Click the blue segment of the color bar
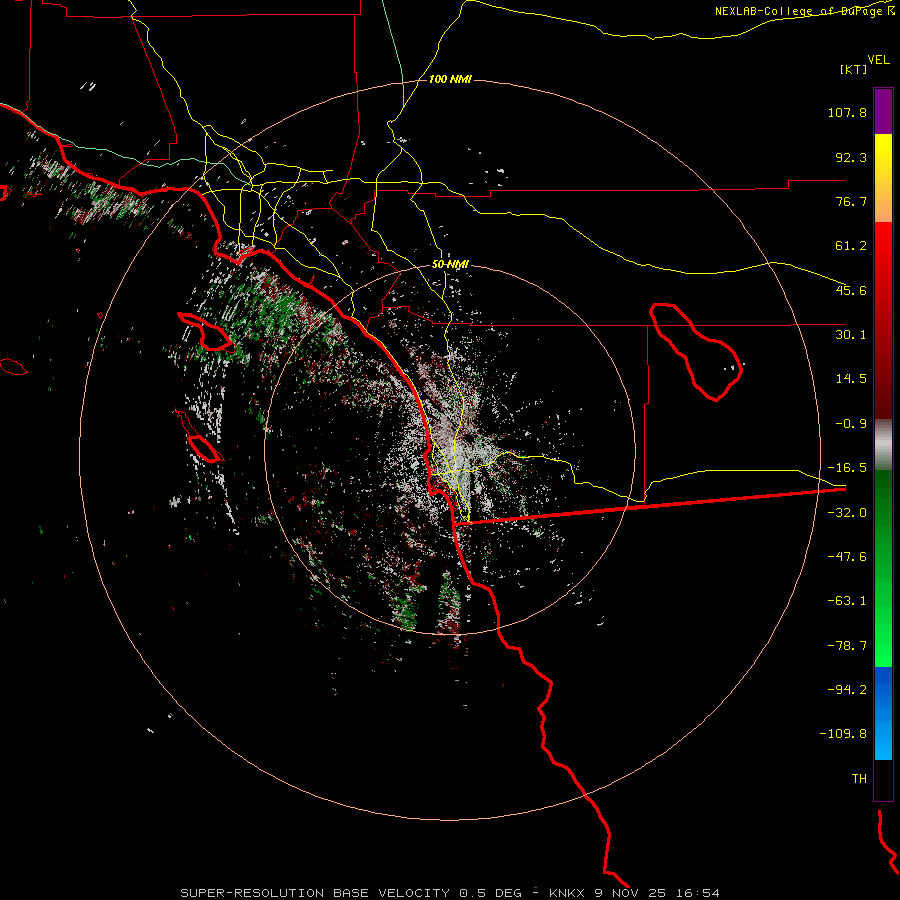The image size is (900, 900). point(883,713)
